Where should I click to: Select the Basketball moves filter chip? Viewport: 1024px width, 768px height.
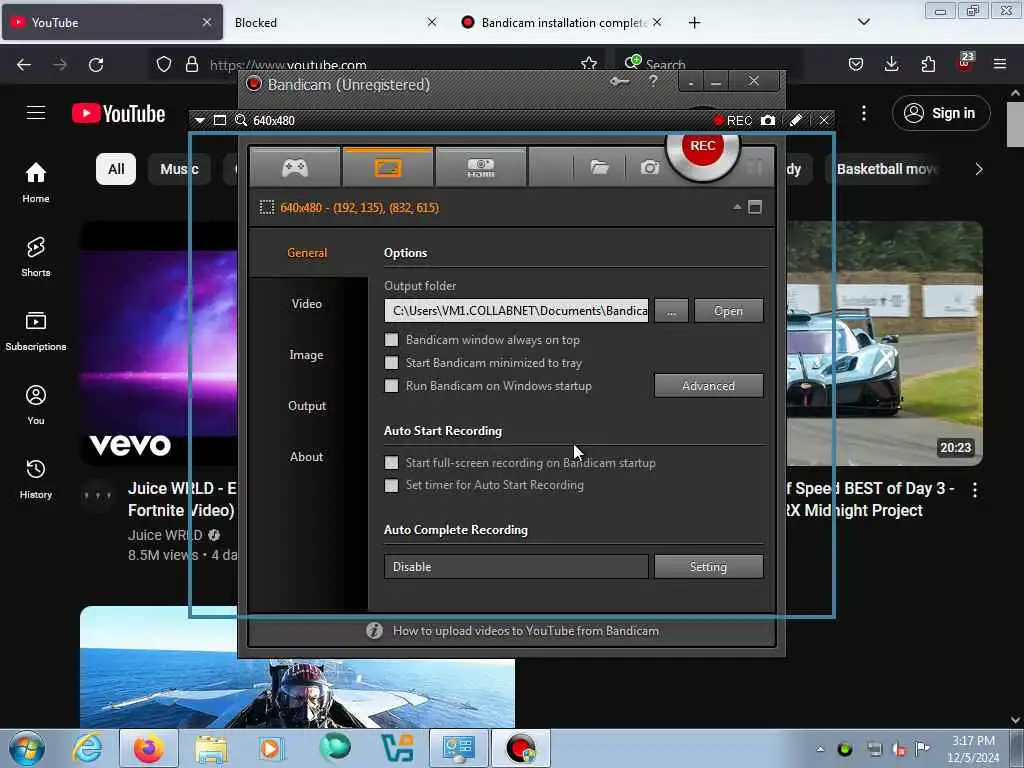point(886,169)
